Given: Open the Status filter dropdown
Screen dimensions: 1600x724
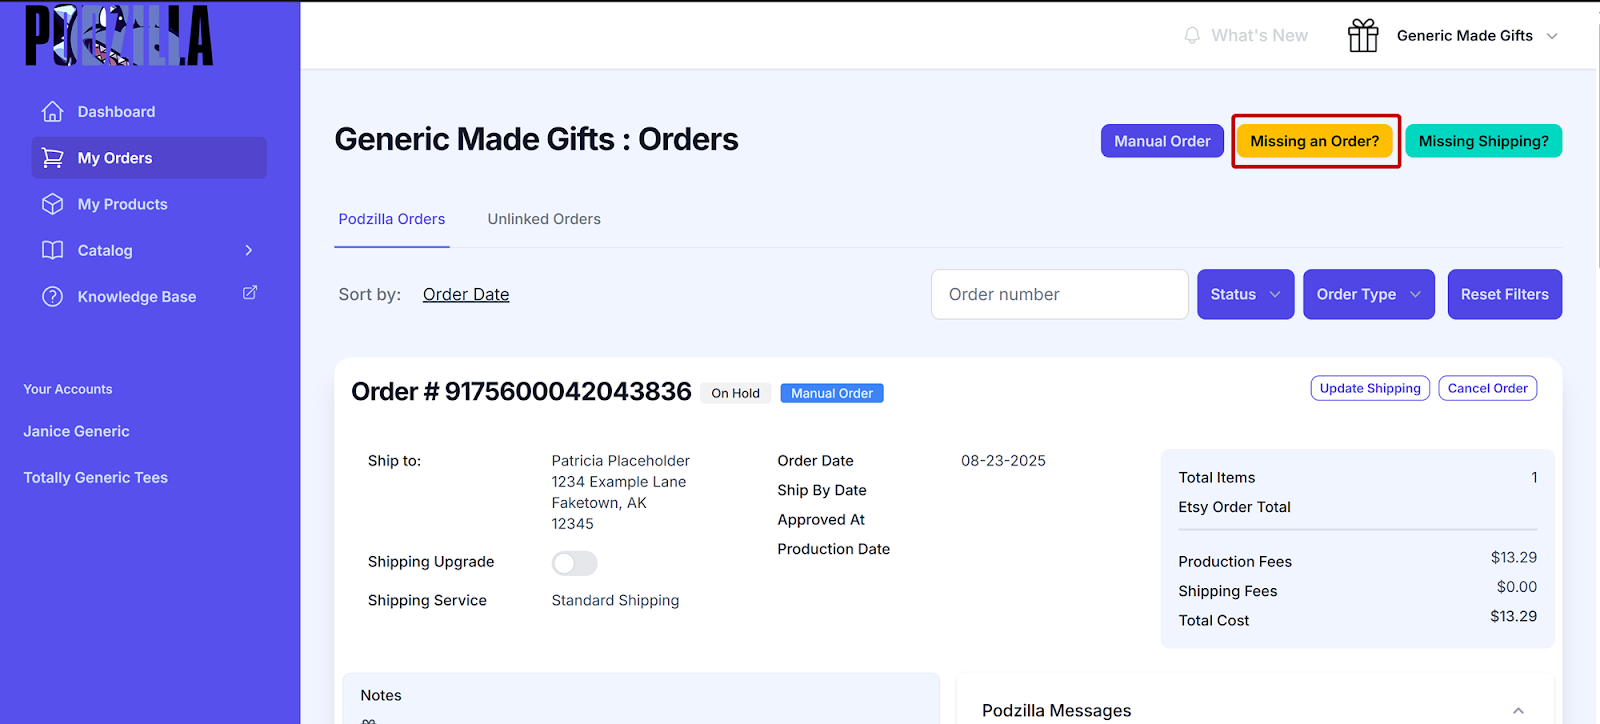Looking at the screenshot, I should 1245,294.
